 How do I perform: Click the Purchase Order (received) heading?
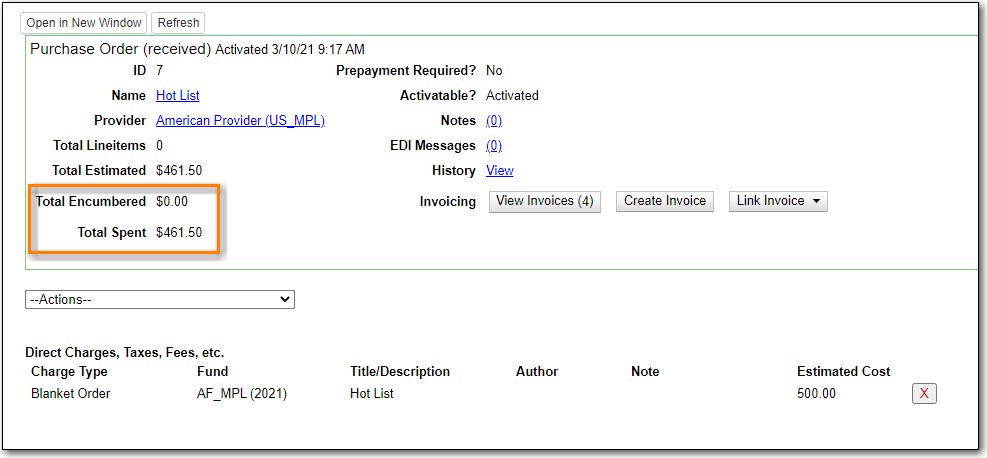point(120,49)
